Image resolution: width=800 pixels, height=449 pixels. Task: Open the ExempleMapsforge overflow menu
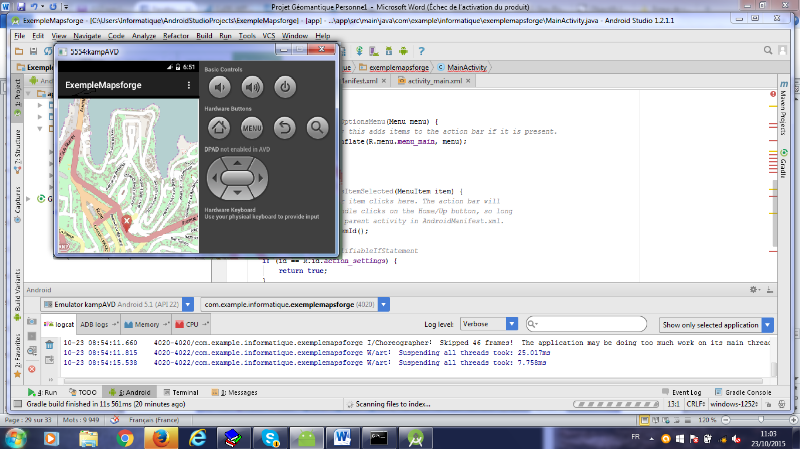pyautogui.click(x=189, y=87)
